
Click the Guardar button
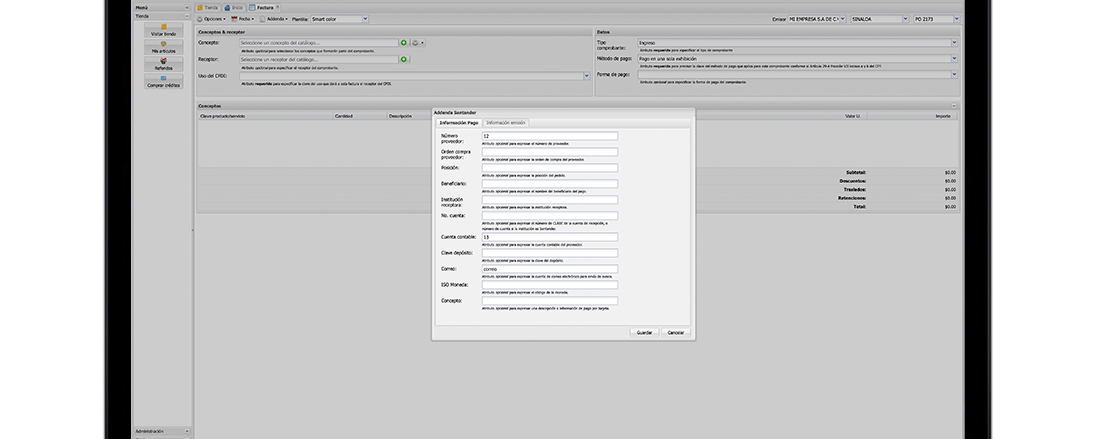[645, 332]
